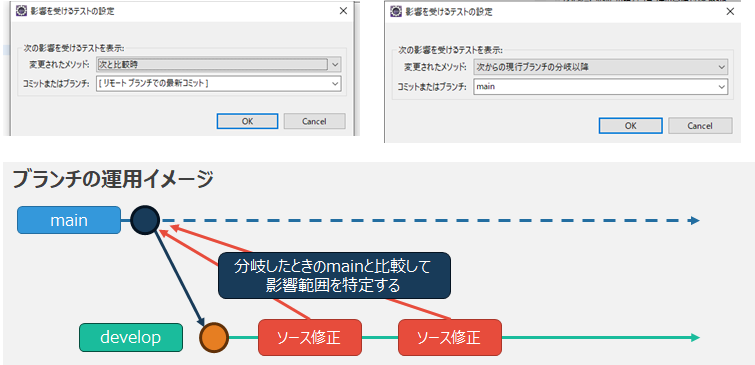The image size is (755, 365).
Task: Click the right dialog's title bar app icon
Action: coord(395,12)
